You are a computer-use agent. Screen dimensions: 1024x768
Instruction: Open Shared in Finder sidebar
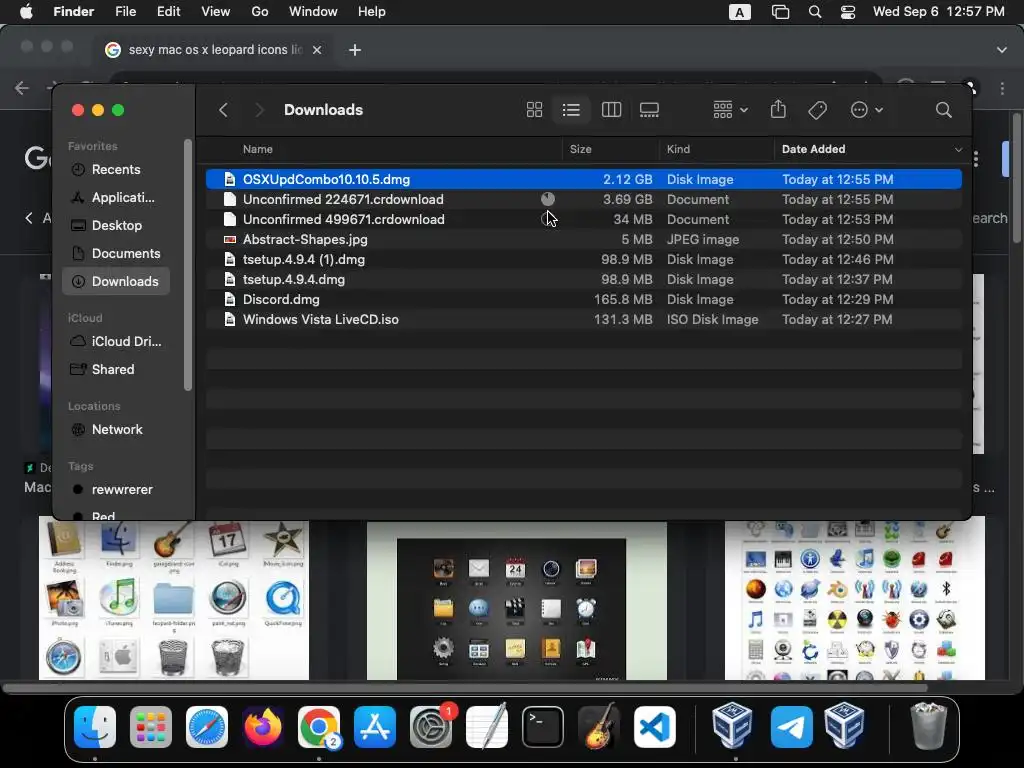tap(116, 370)
